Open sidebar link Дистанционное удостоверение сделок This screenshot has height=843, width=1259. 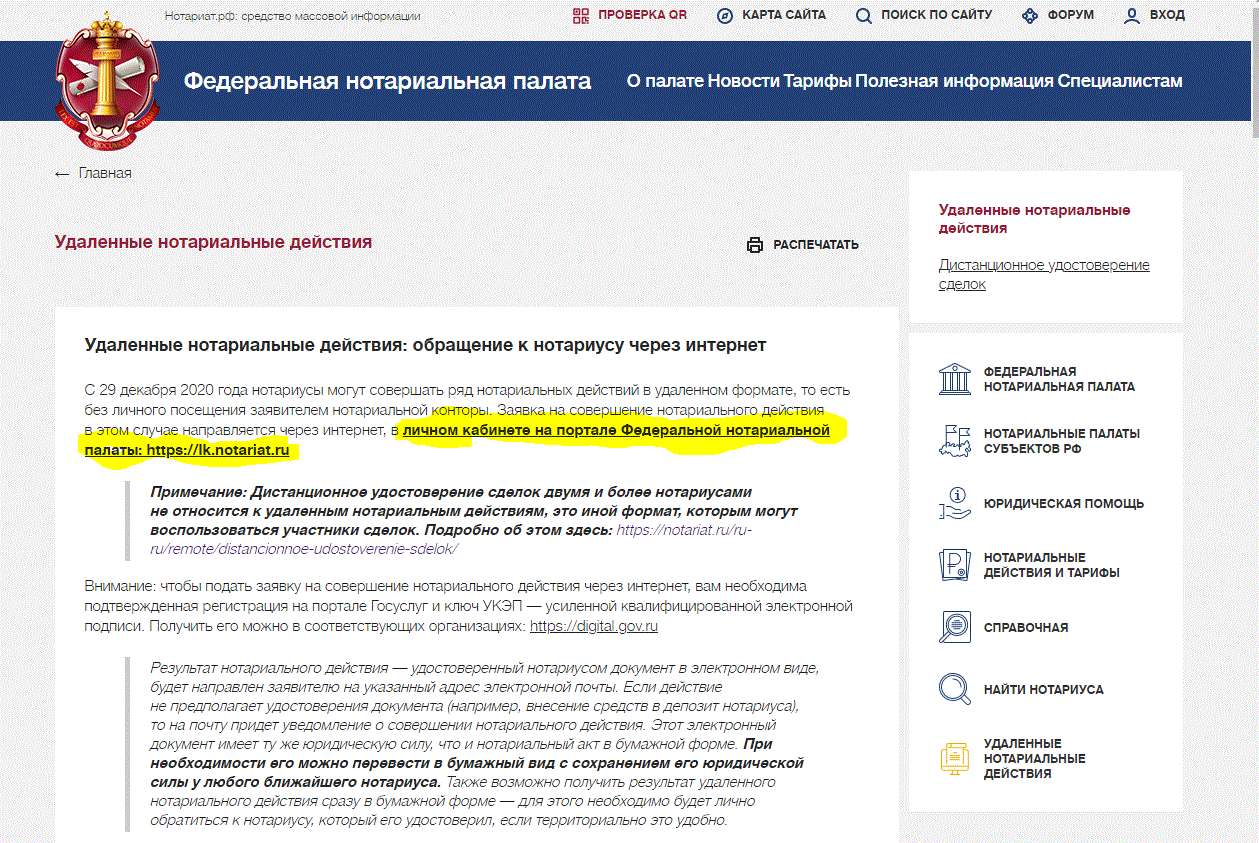(1044, 275)
